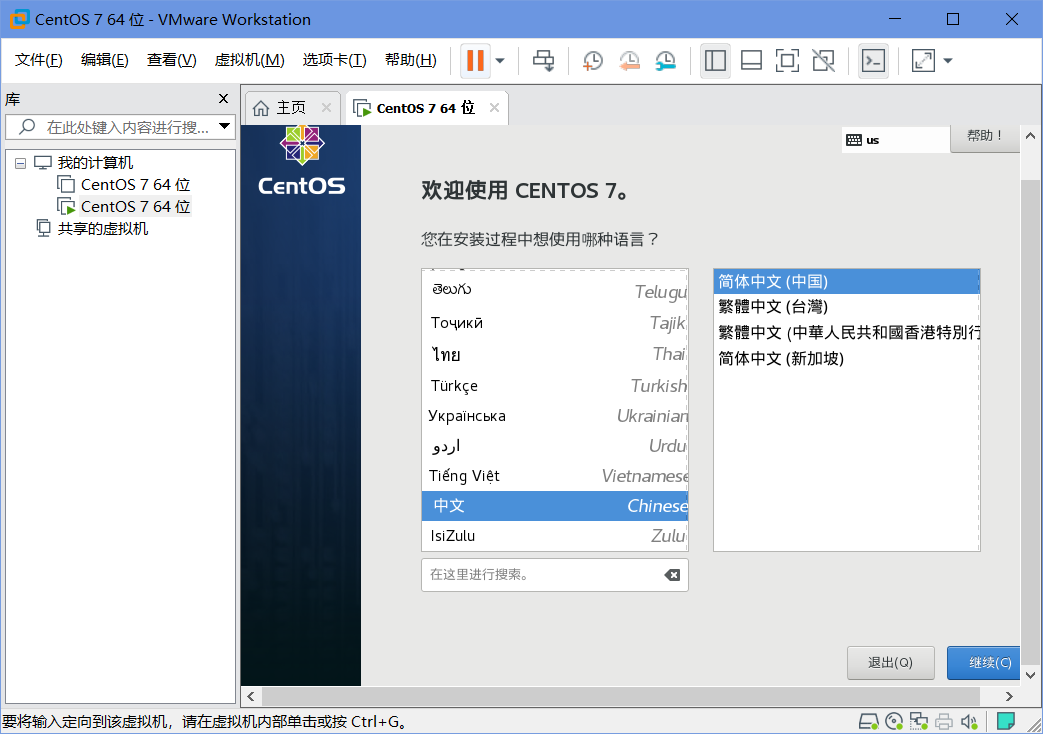
Task: Open the power options dropdown arrow
Action: [500, 61]
